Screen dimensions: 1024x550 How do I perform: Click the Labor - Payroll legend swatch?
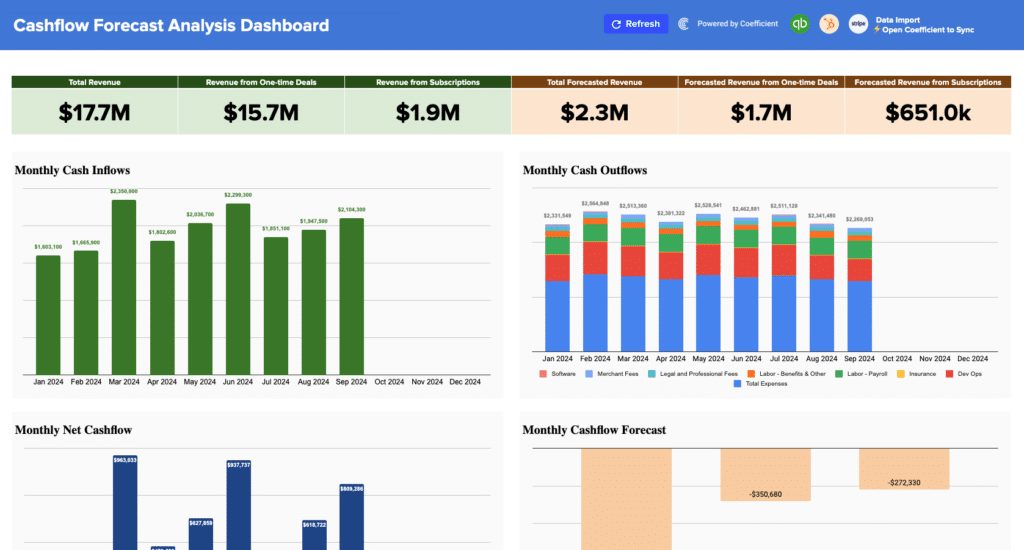coord(839,374)
